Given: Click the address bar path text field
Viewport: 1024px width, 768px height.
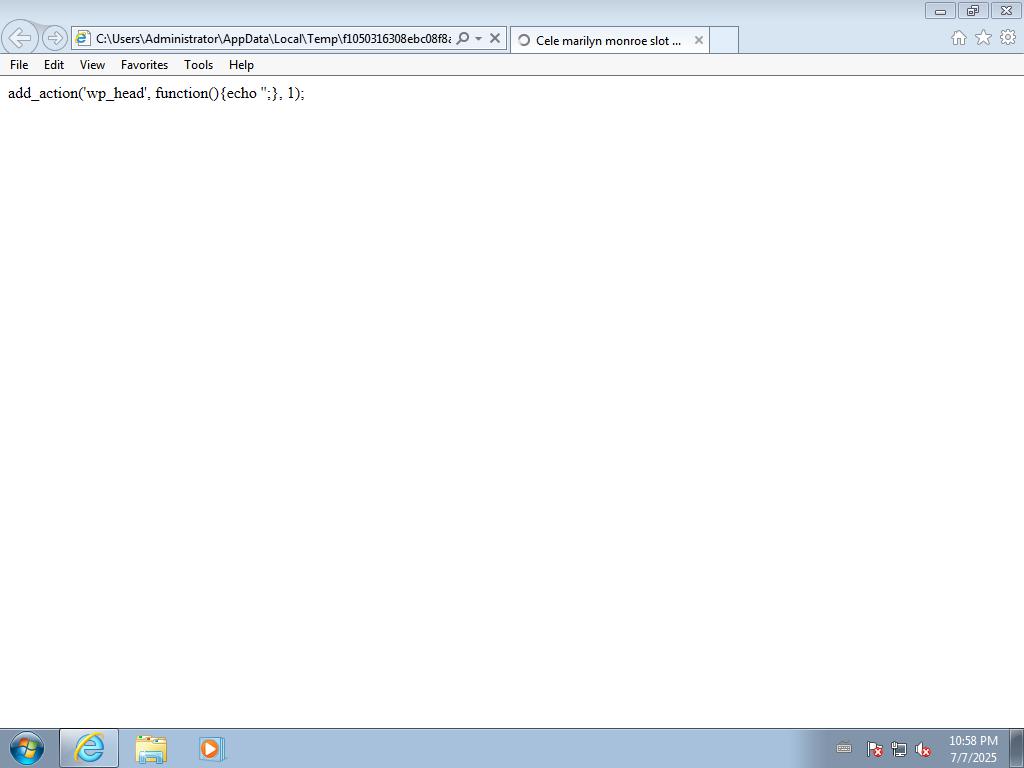Looking at the screenshot, I should [x=273, y=39].
